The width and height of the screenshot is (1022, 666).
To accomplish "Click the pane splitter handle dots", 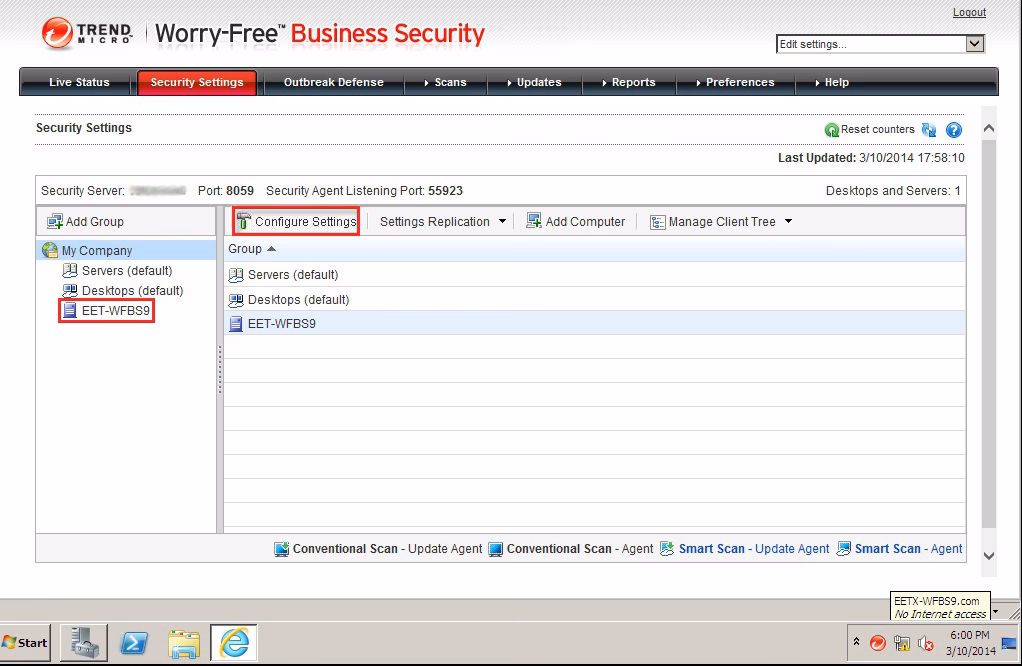I will [220, 369].
